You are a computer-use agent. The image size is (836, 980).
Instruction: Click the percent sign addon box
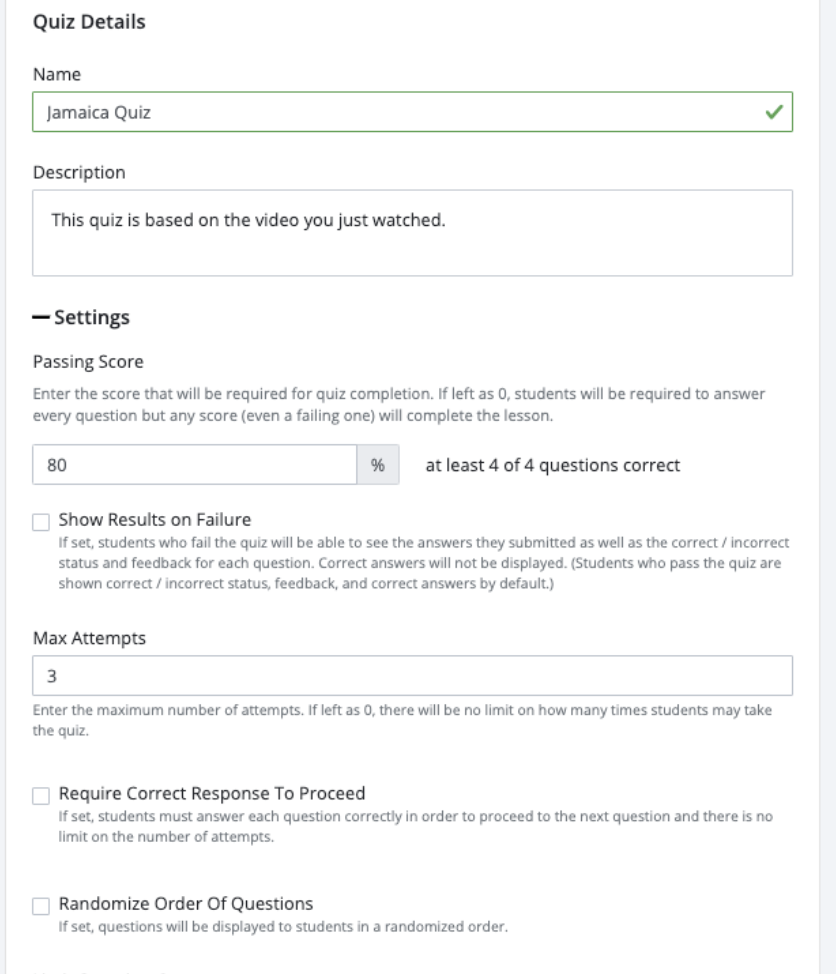tap(378, 464)
